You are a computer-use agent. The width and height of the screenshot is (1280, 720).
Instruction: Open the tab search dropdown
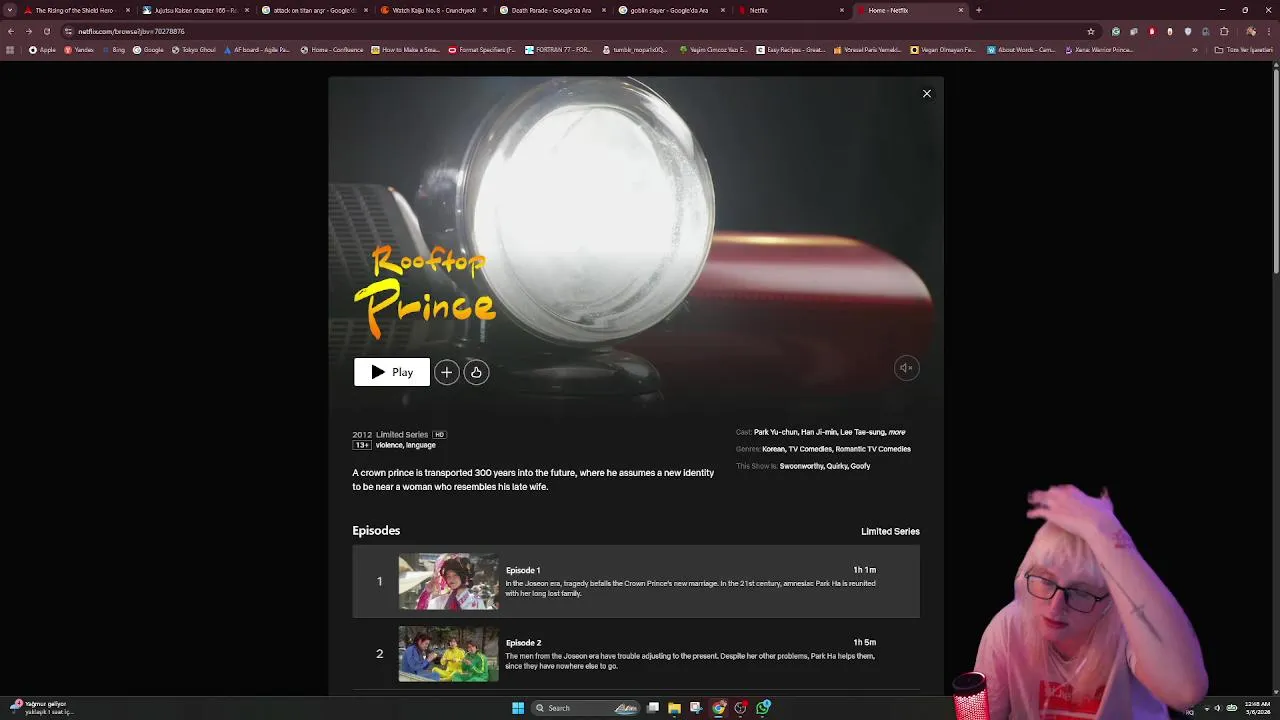coord(10,10)
